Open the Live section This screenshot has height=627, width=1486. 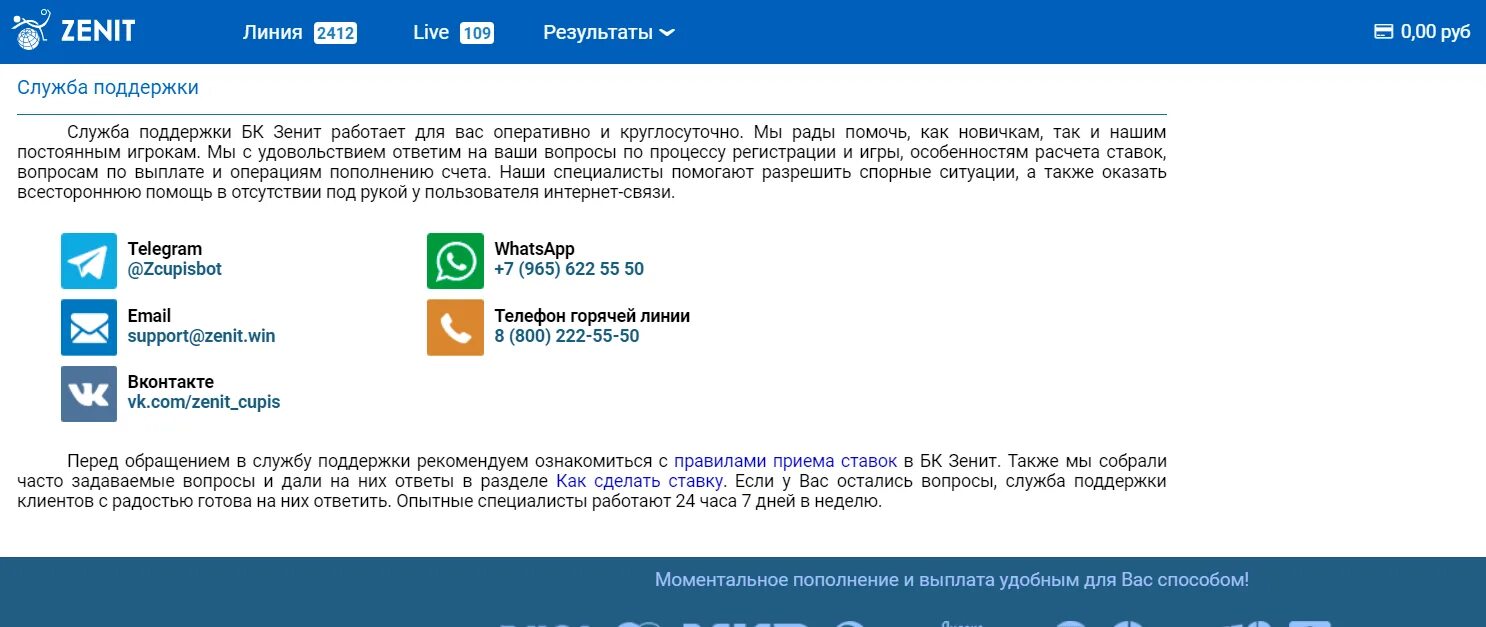click(431, 32)
